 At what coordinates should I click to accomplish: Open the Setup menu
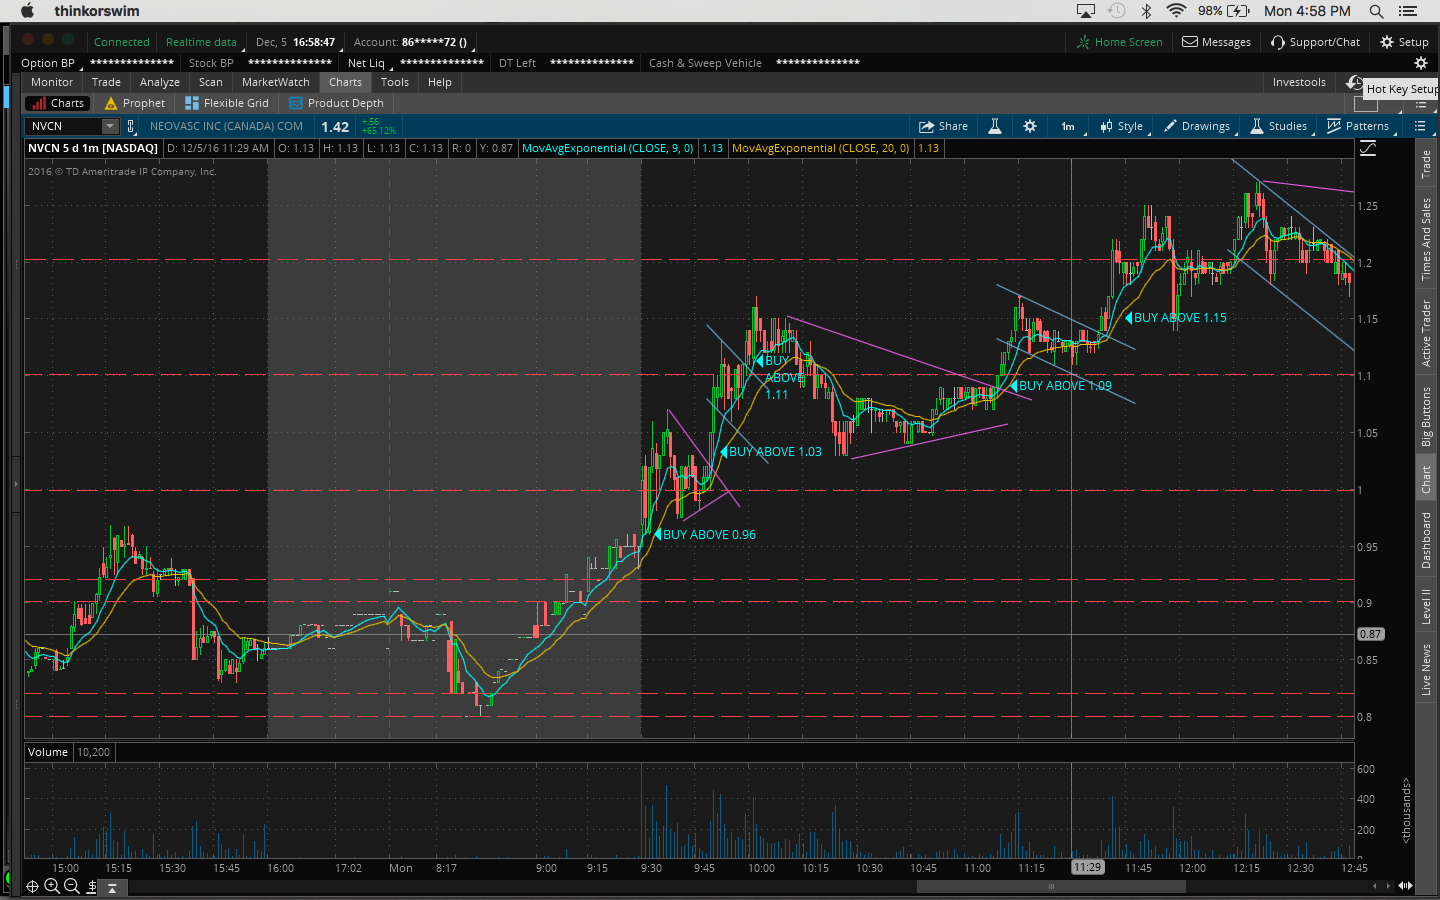coord(1404,42)
